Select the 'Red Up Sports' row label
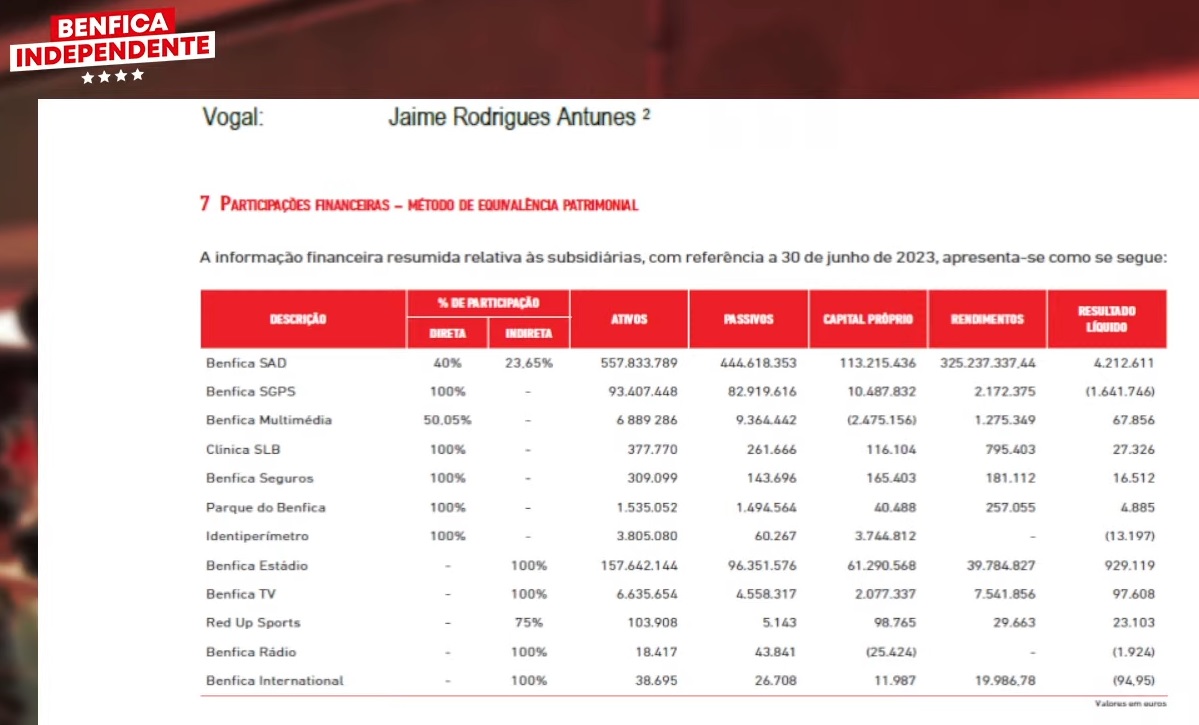Viewport: 1199px width, 725px height. [252, 623]
